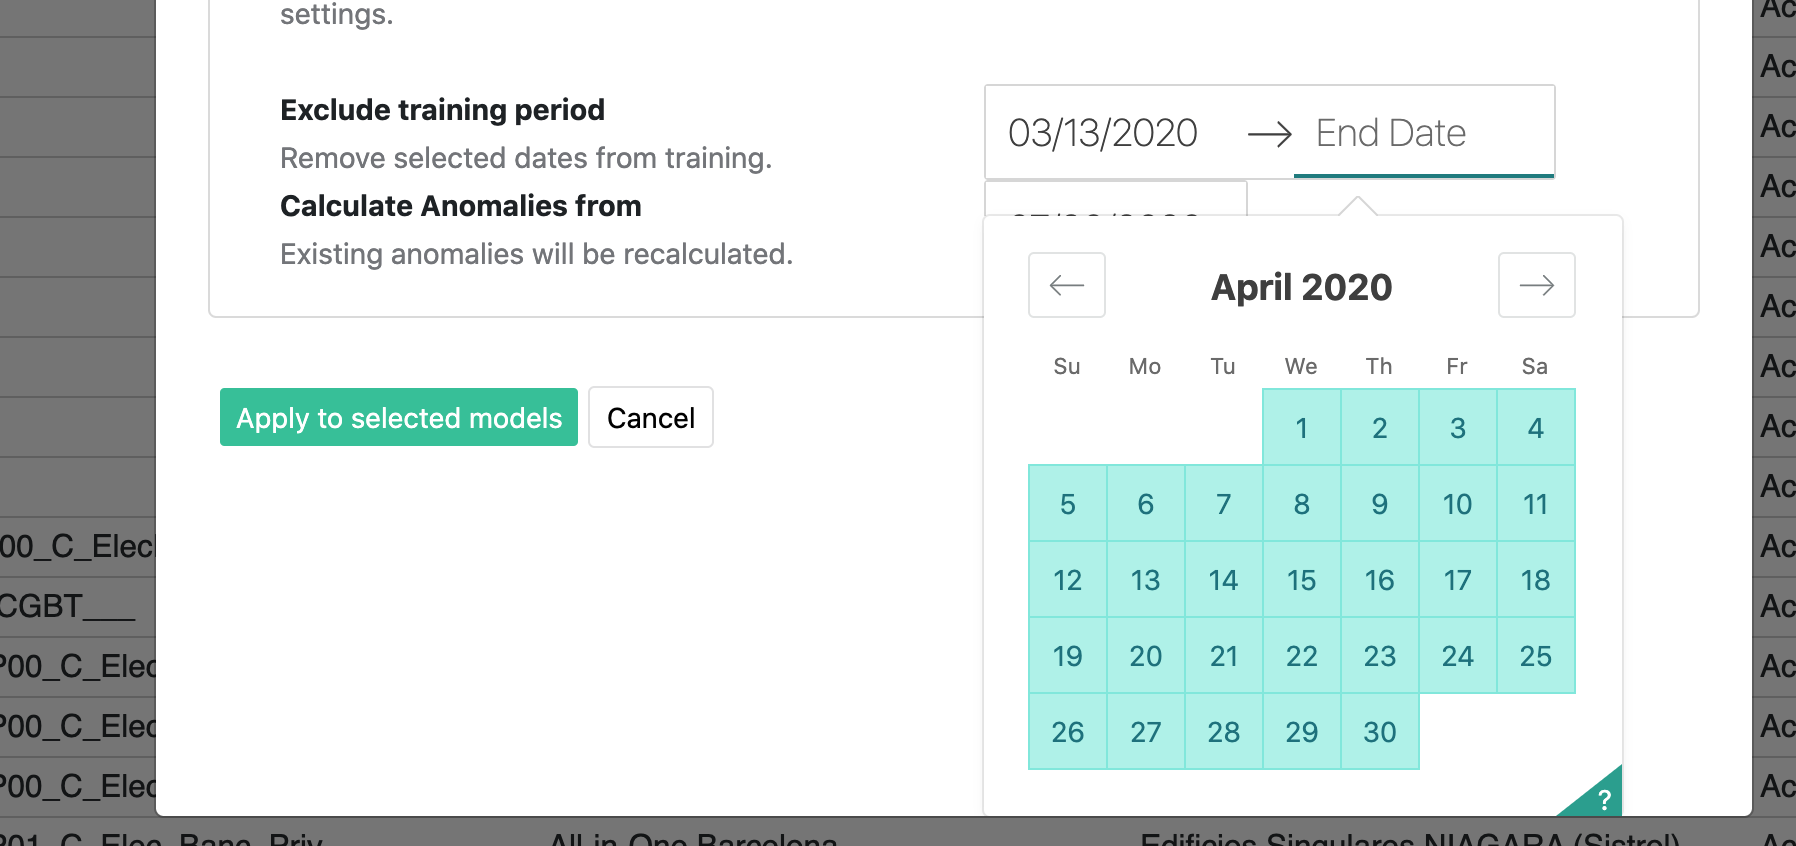Edit start date 03/13/2020 field
Image resolution: width=1796 pixels, height=846 pixels.
pyautogui.click(x=1103, y=133)
